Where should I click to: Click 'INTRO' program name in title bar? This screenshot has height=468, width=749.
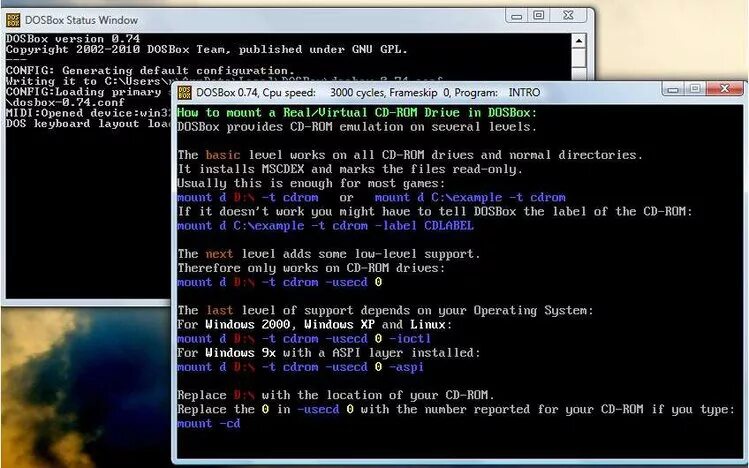coord(524,93)
